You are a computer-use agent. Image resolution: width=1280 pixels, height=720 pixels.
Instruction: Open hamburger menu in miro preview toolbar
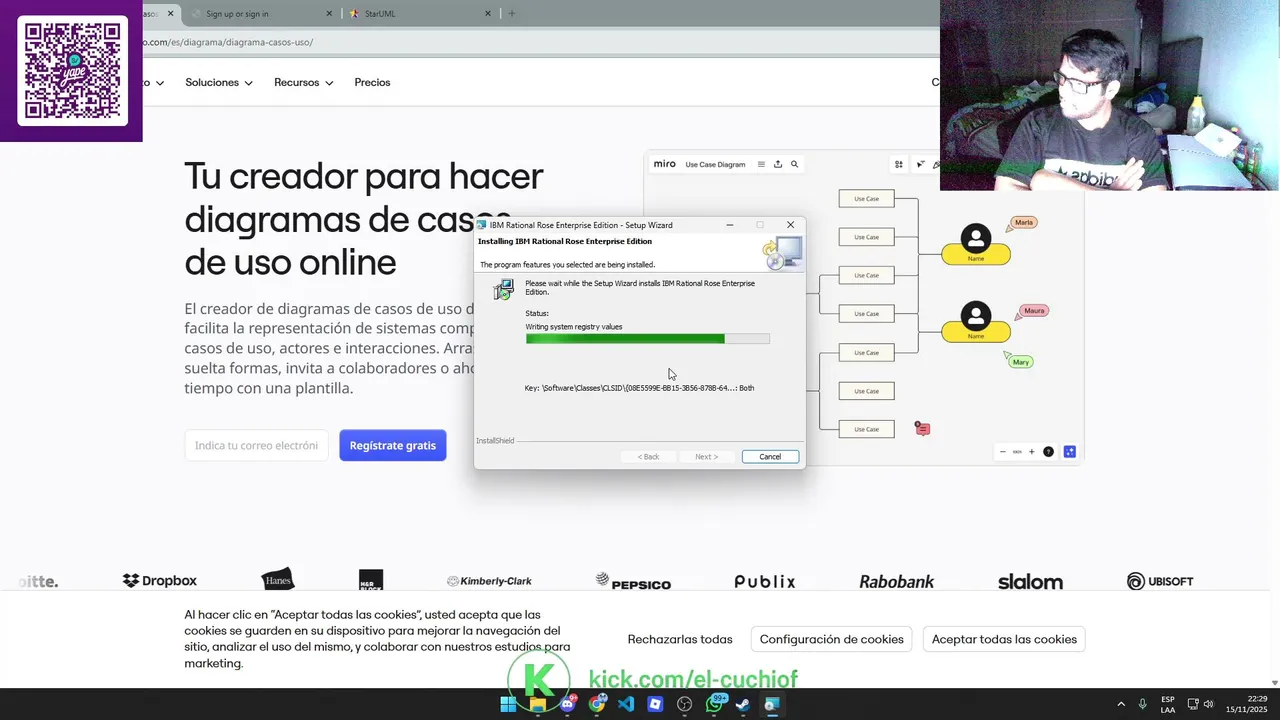[x=761, y=164]
